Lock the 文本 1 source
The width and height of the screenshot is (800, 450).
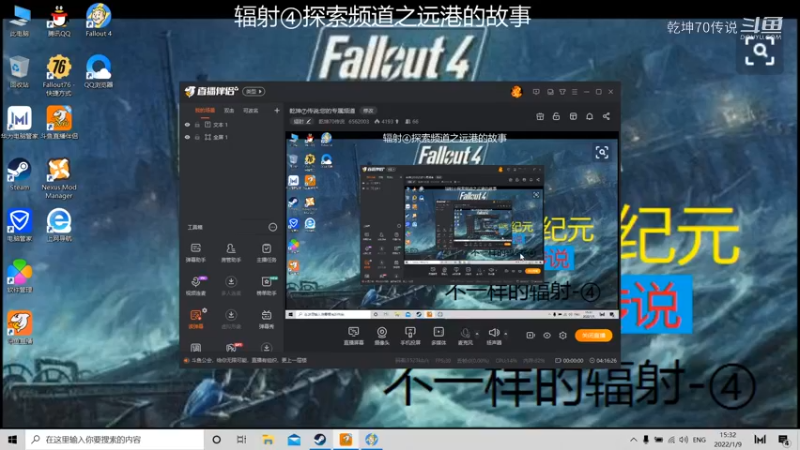tap(197, 124)
